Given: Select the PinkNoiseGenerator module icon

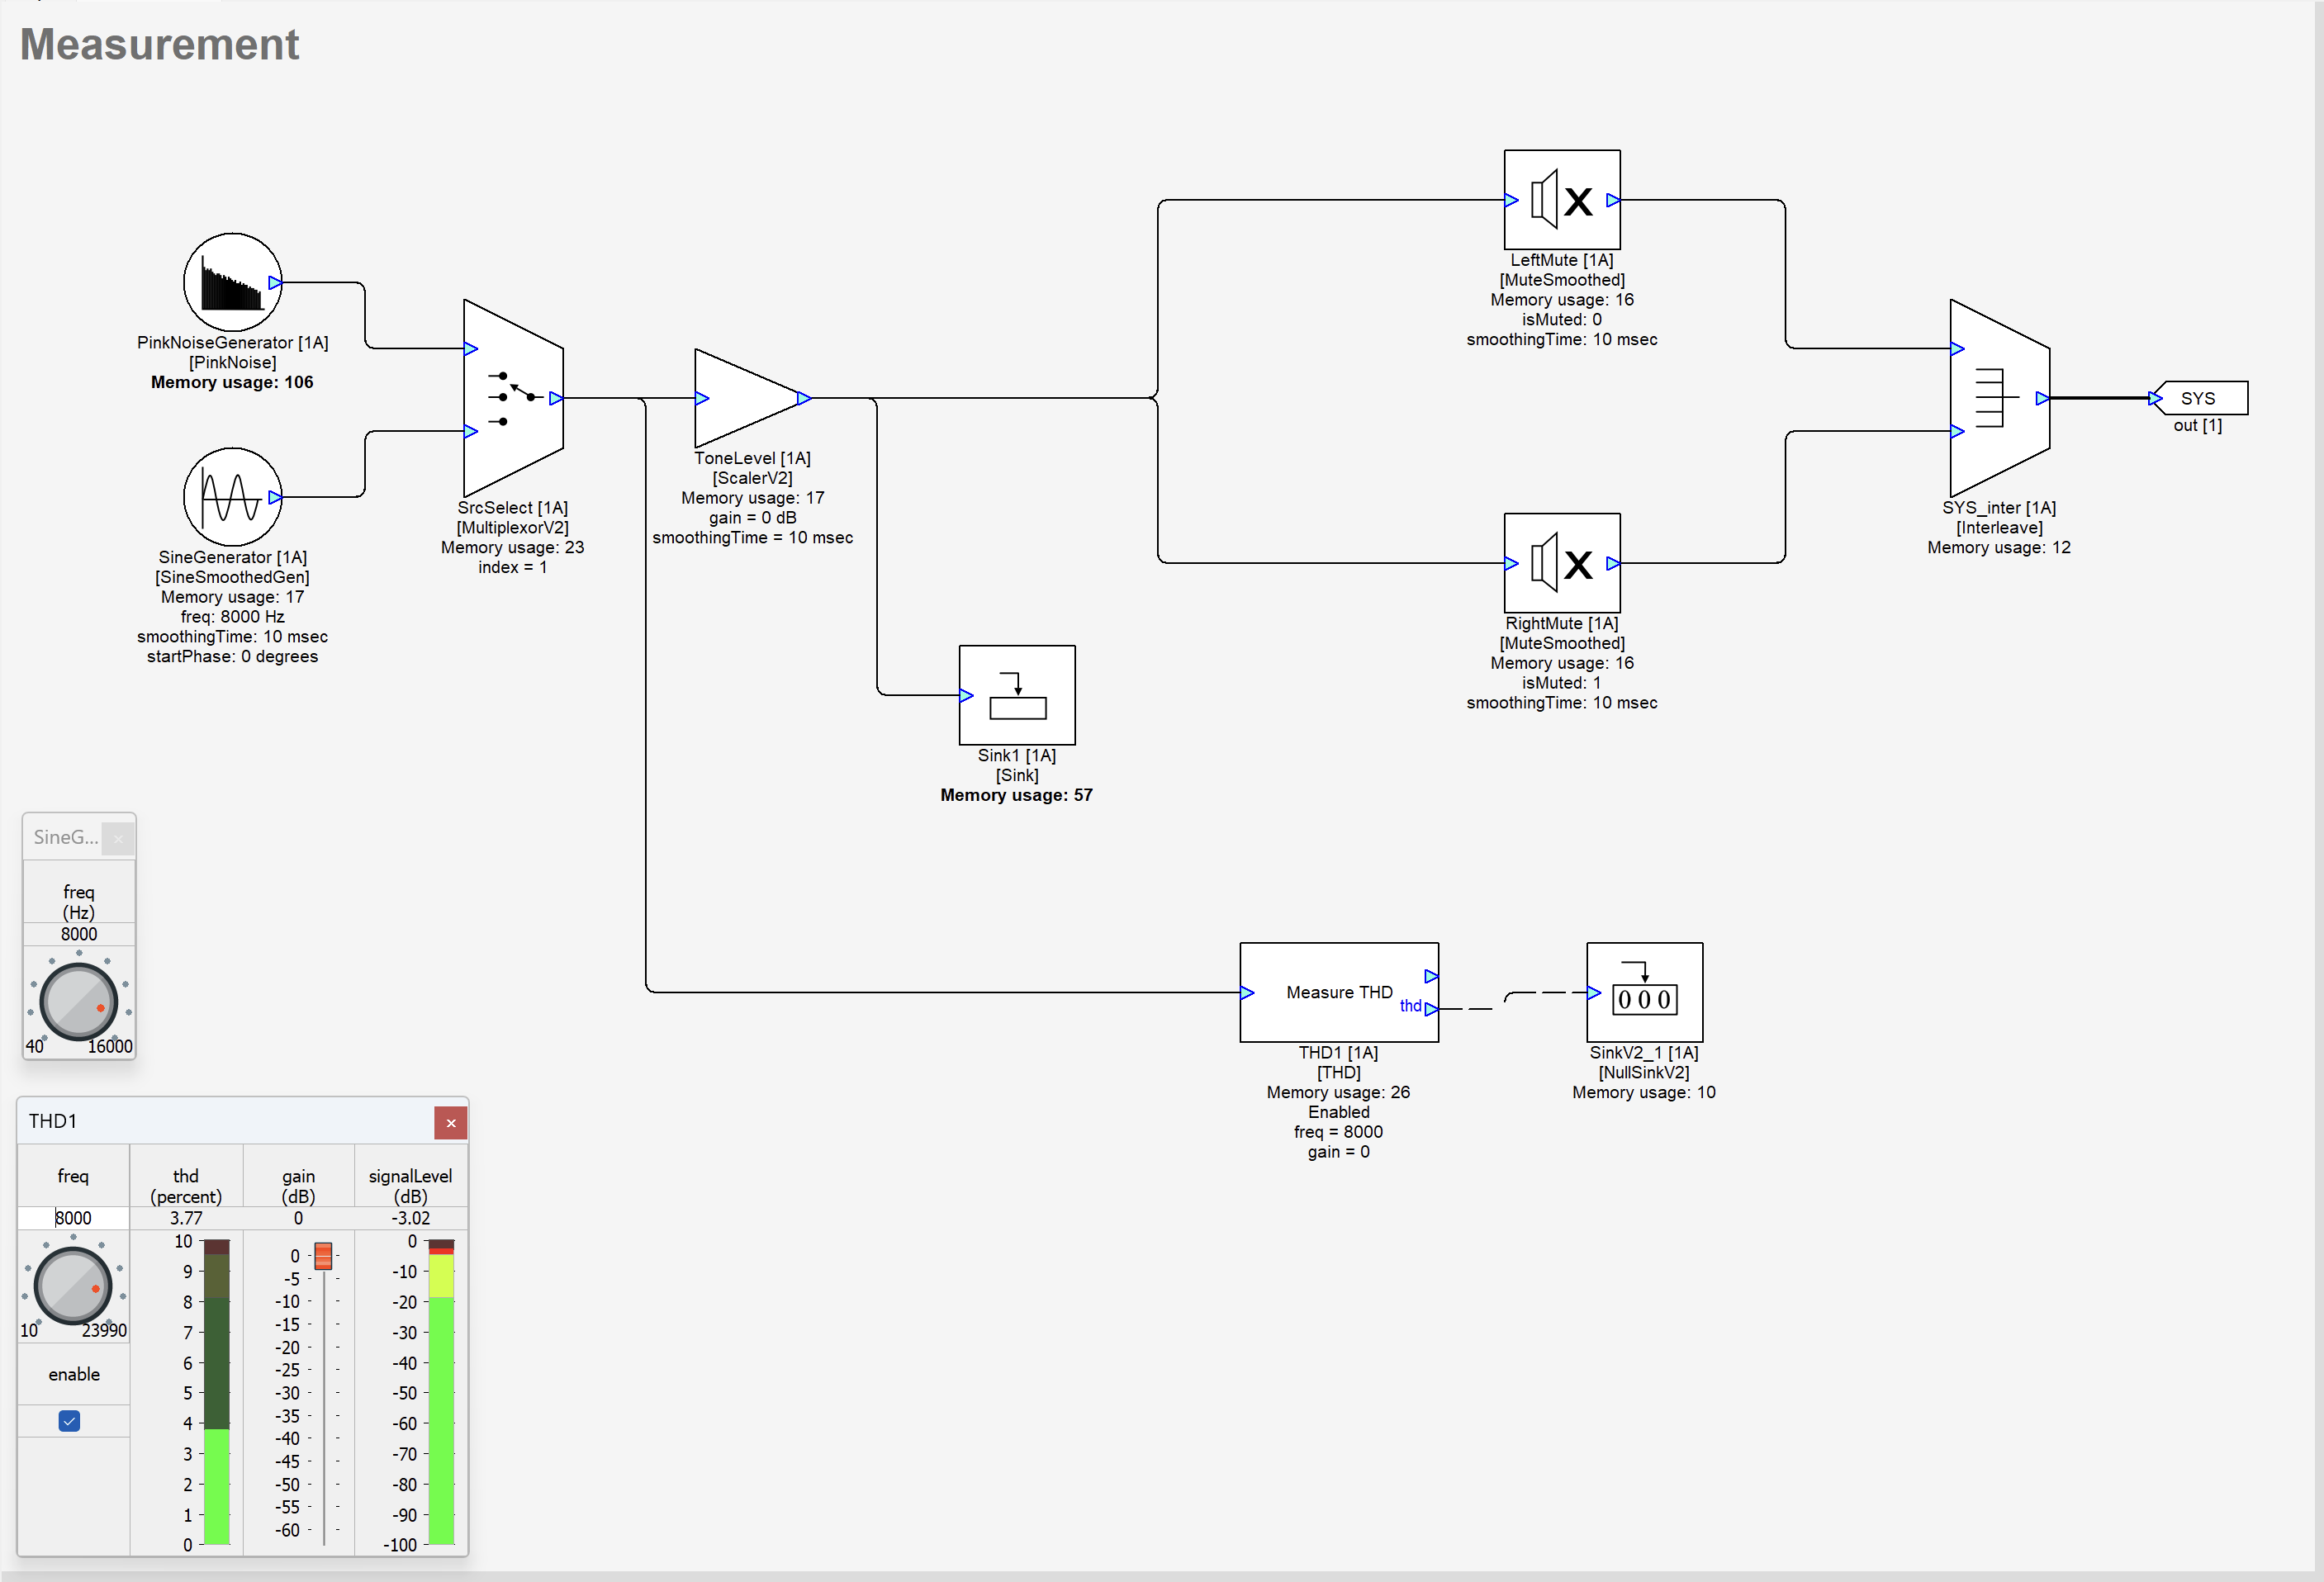Looking at the screenshot, I should 232,282.
